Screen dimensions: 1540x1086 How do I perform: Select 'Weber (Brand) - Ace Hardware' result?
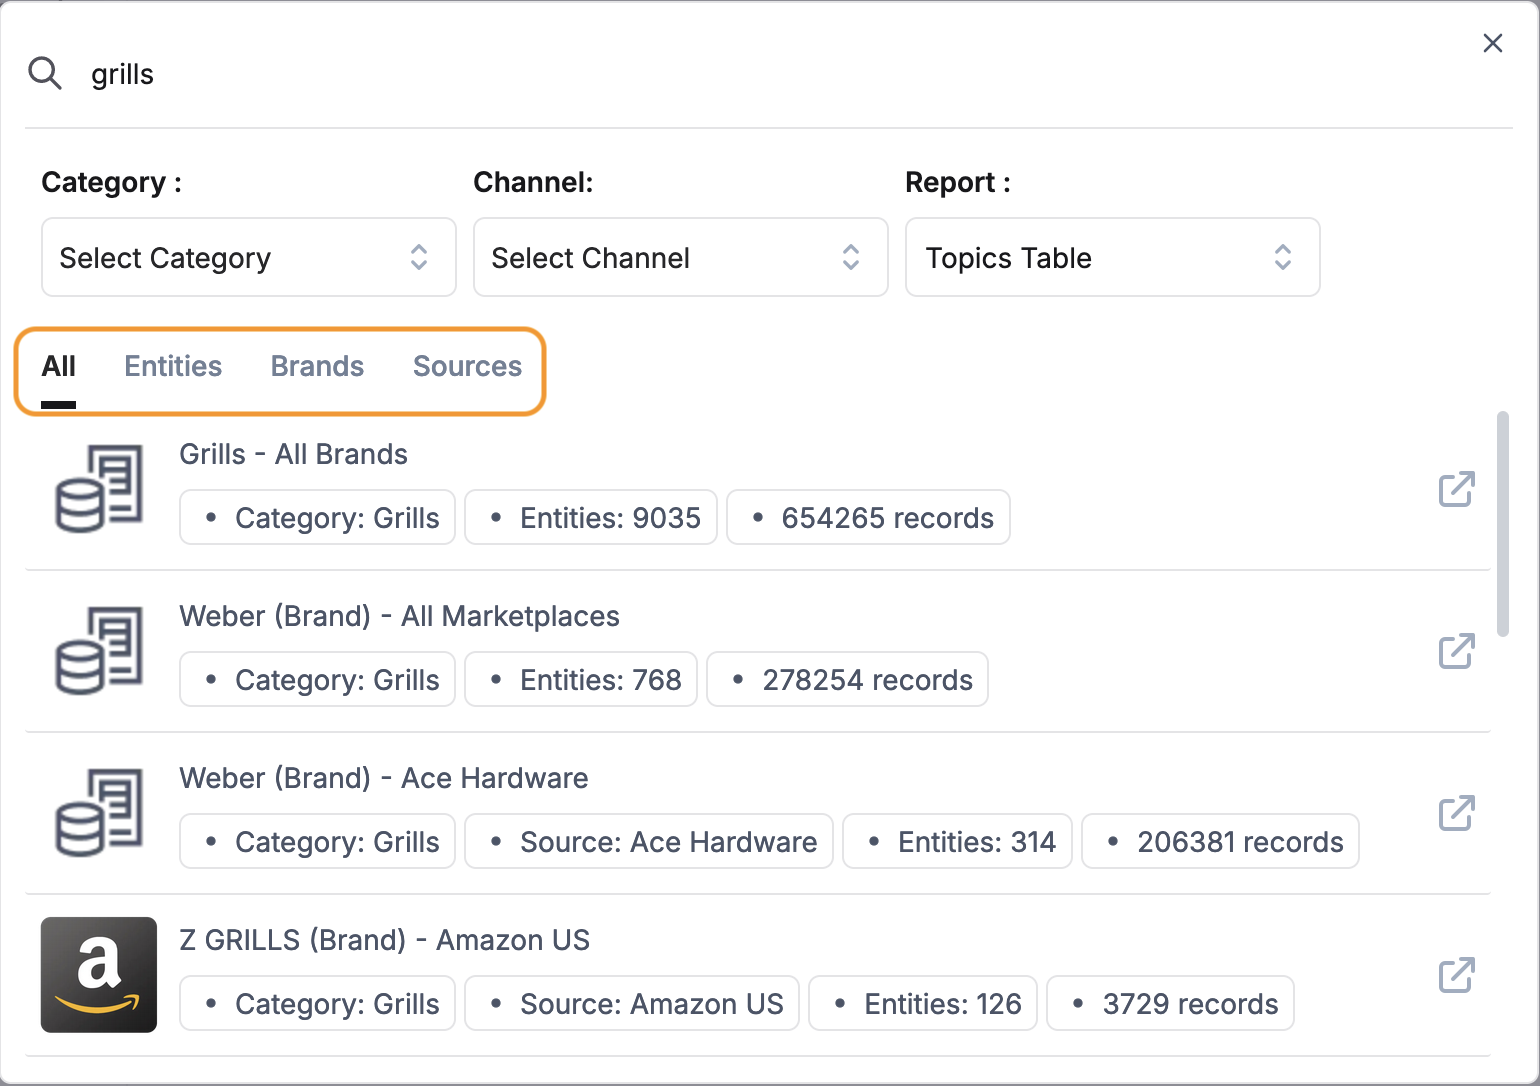pos(384,778)
